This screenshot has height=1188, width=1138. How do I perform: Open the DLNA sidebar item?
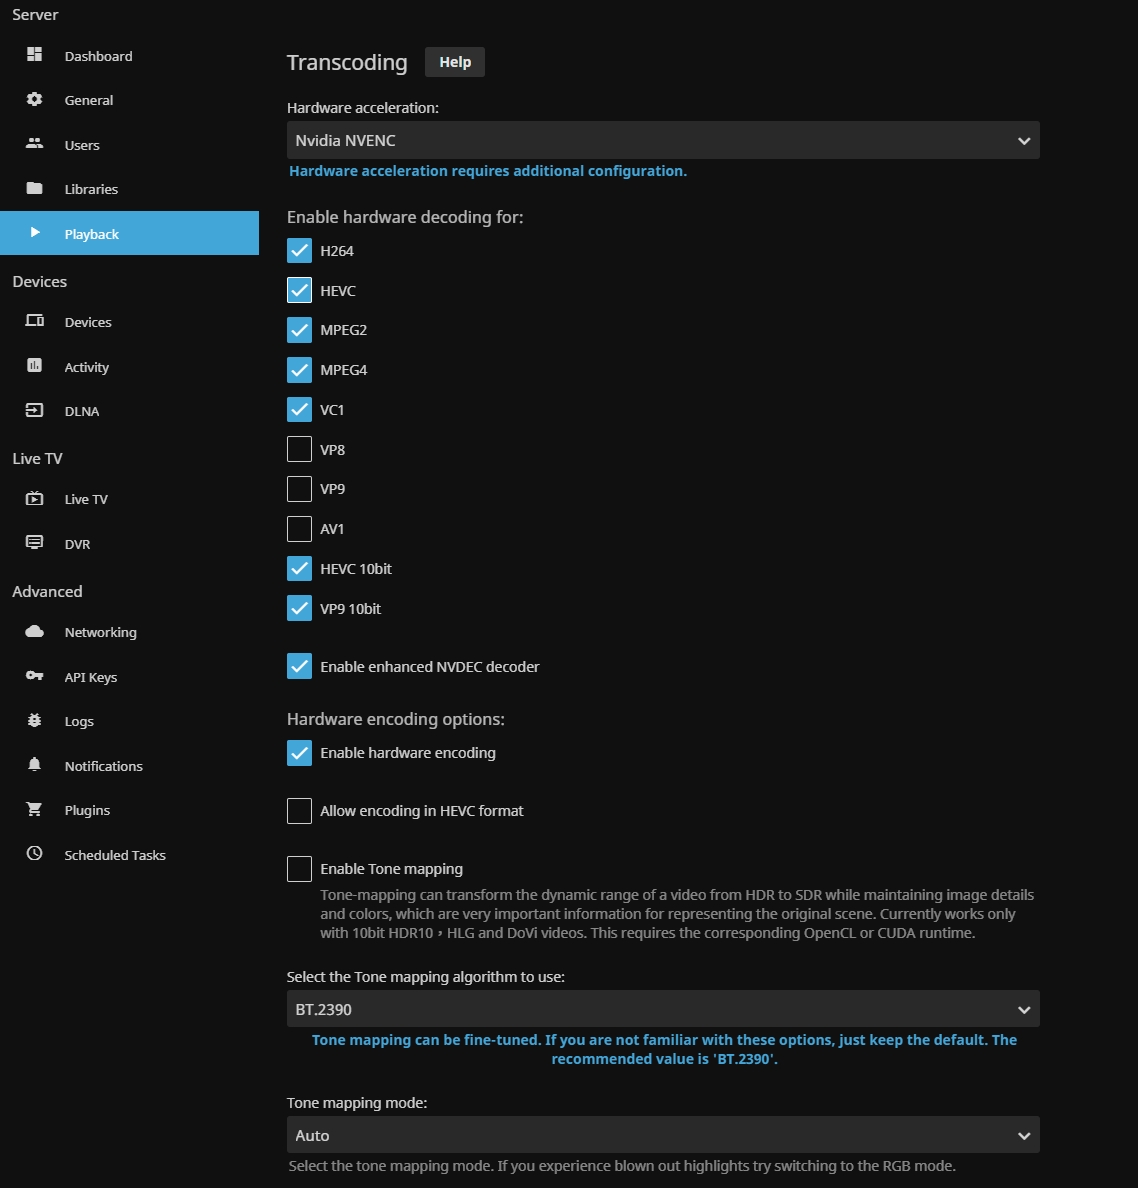coord(81,411)
